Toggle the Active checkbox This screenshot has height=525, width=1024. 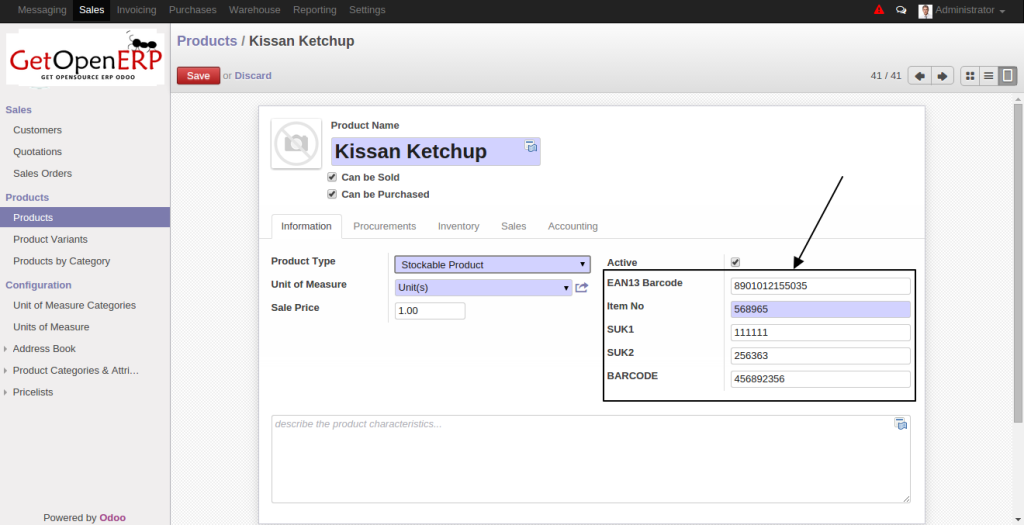click(735, 262)
